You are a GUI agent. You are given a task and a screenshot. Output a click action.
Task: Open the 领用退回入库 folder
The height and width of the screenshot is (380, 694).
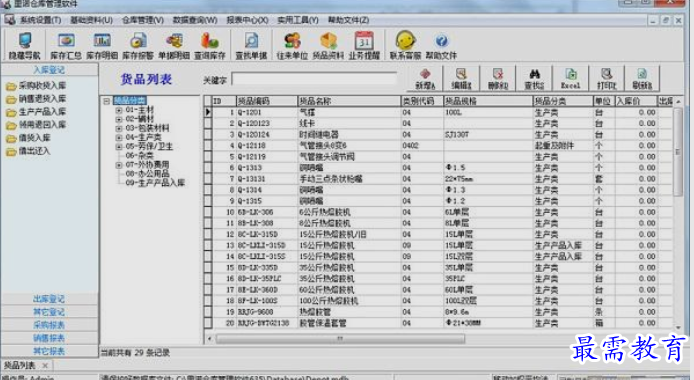(x=36, y=125)
